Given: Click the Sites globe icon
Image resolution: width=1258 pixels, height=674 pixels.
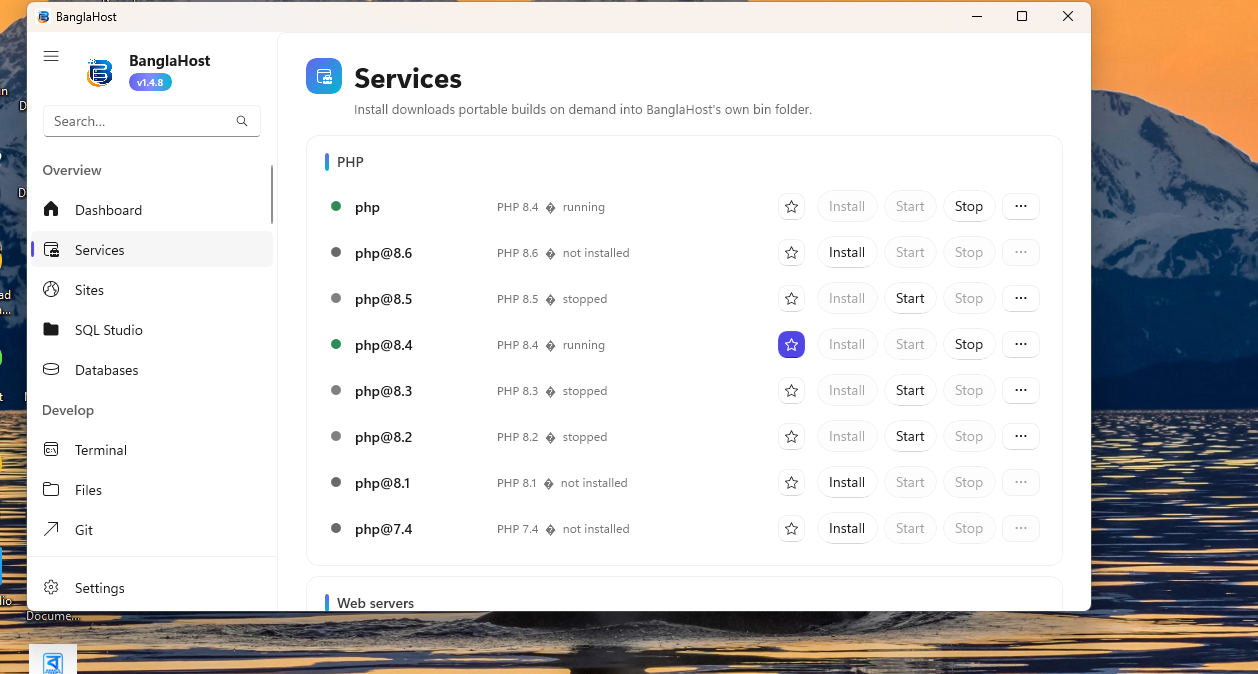Looking at the screenshot, I should (x=52, y=289).
